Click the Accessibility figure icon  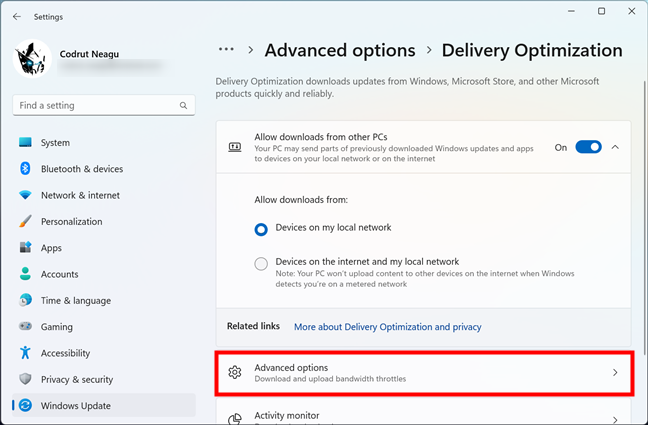pyautogui.click(x=25, y=353)
